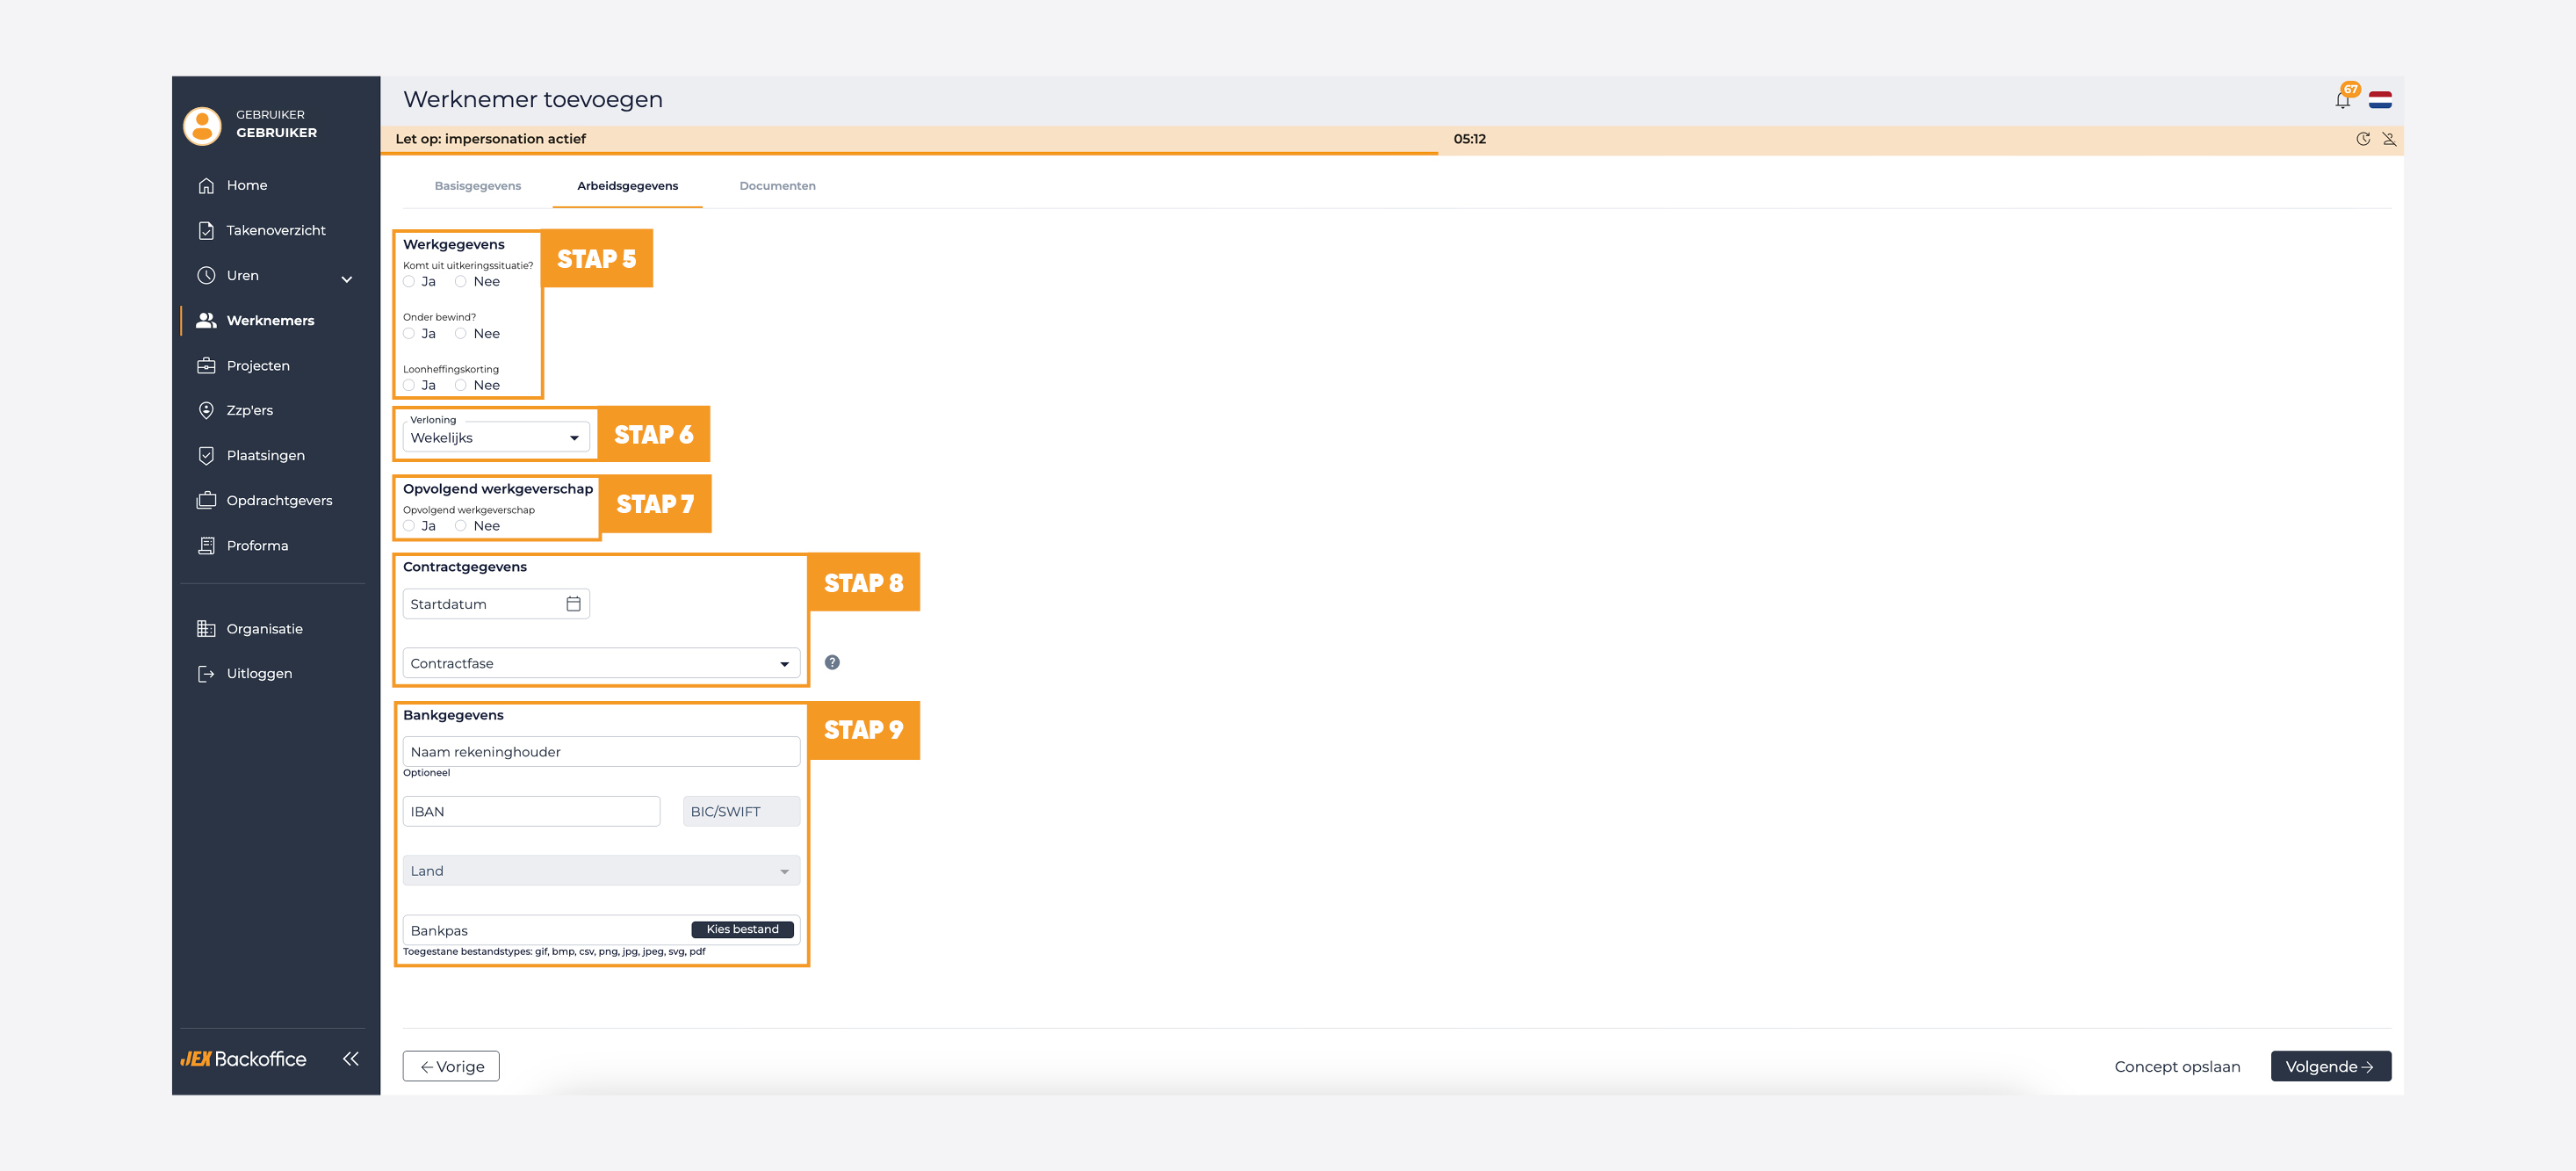The width and height of the screenshot is (2576, 1171).
Task: Select Ja for Onder bewind
Action: [409, 334]
